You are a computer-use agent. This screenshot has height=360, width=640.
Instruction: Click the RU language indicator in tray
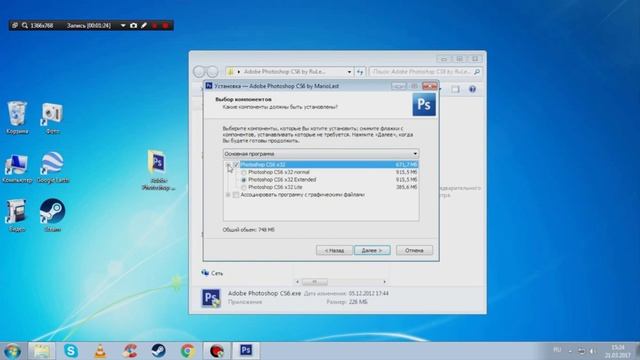[557, 350]
